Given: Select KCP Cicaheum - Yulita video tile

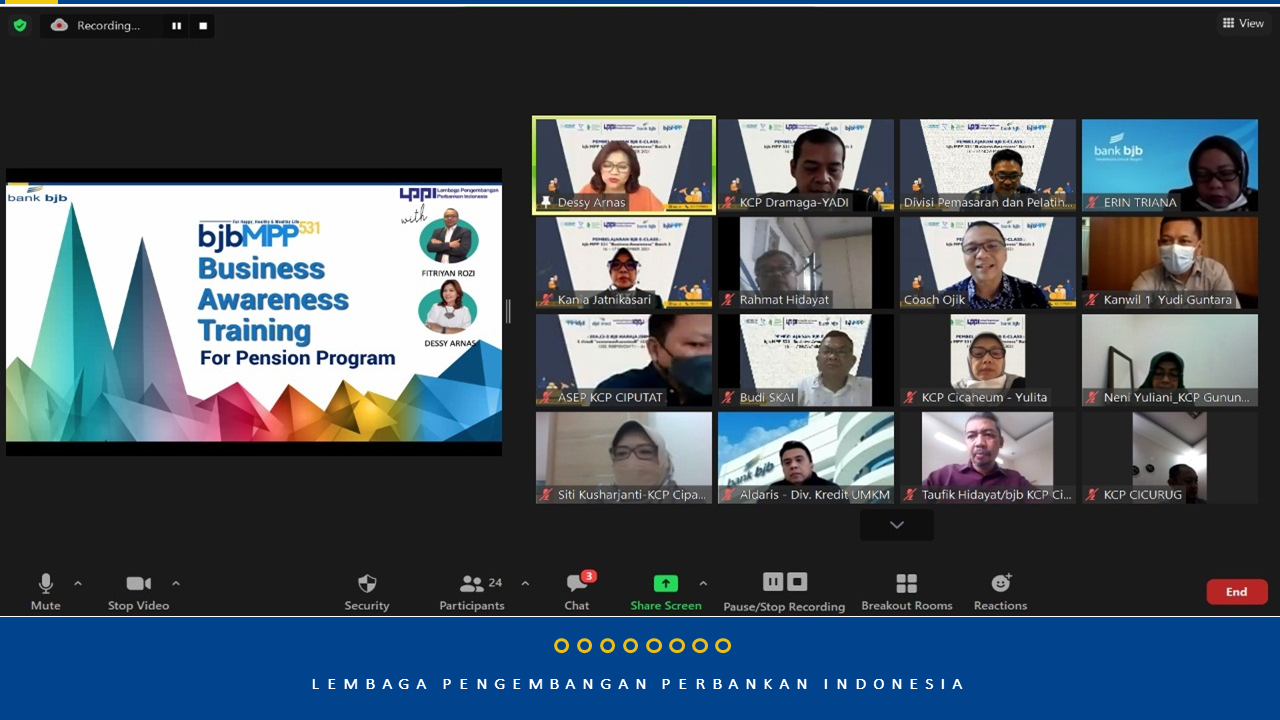Looking at the screenshot, I should 988,360.
